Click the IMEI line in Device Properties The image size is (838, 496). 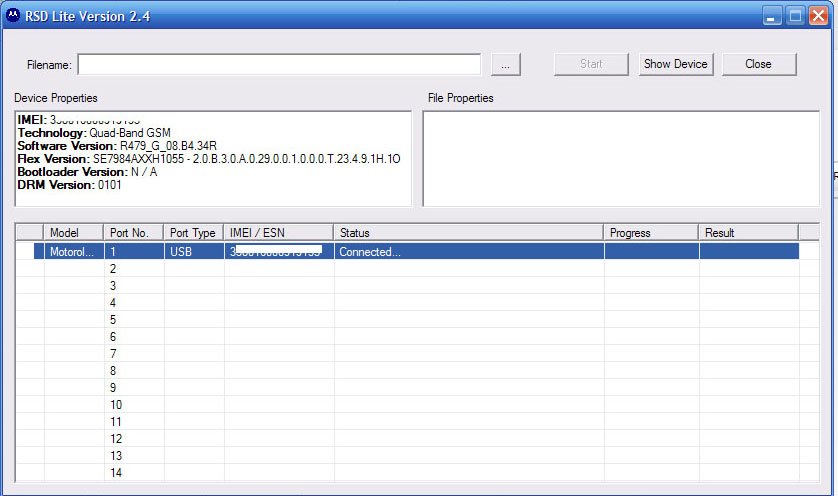click(x=79, y=120)
